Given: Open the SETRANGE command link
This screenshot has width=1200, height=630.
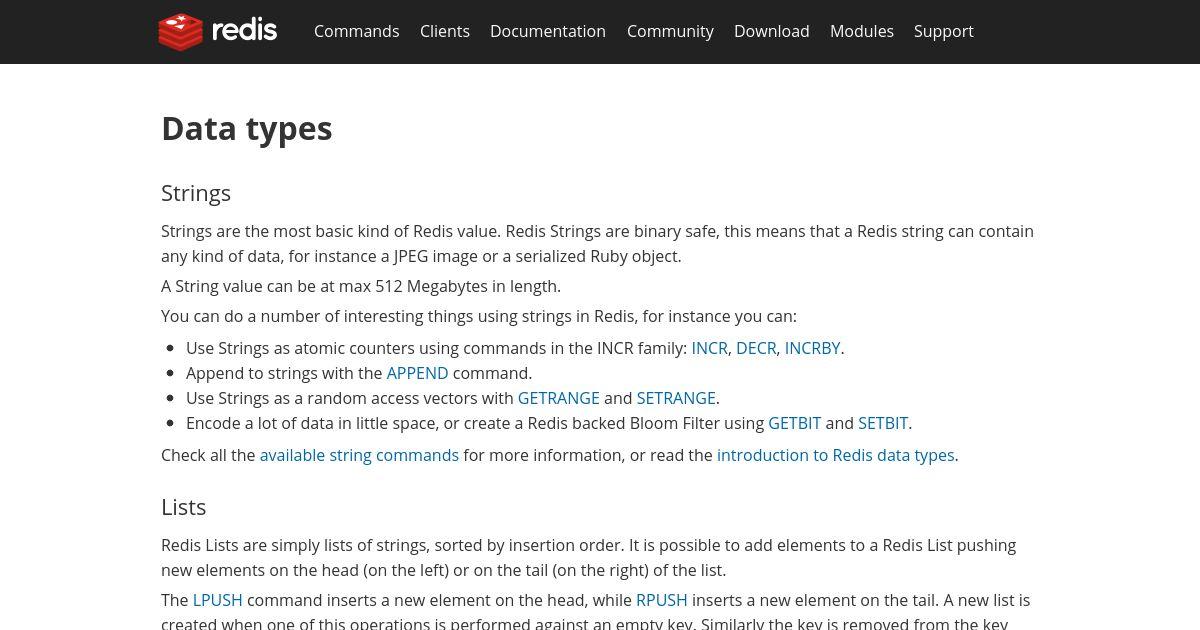Looking at the screenshot, I should (676, 398).
